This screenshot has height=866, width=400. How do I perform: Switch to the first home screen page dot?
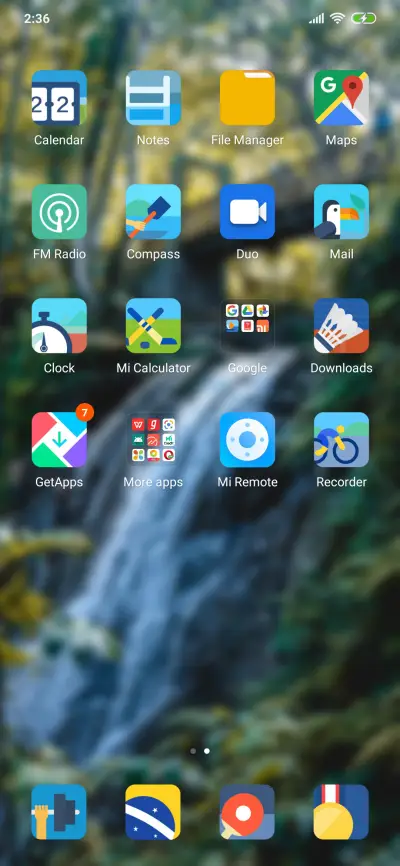[x=193, y=751]
